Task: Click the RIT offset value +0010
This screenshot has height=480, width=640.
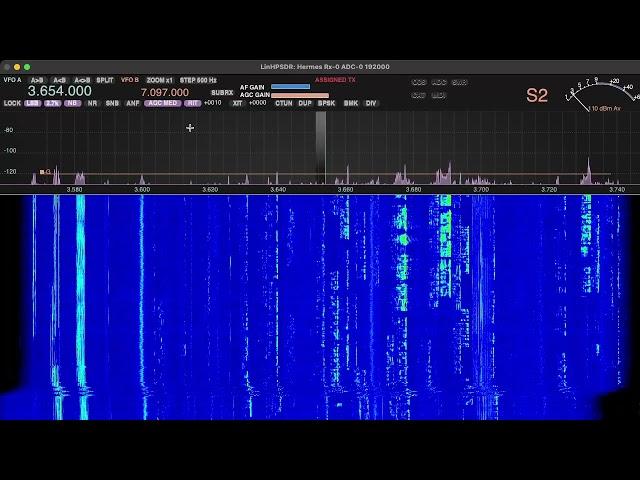Action: (x=212, y=103)
